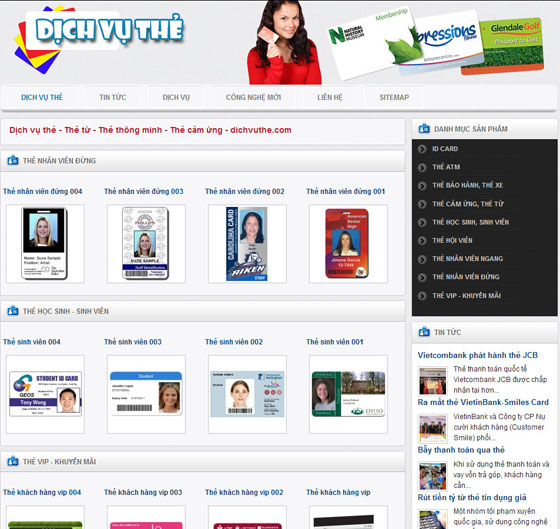This screenshot has height=529, width=560.
Task: Click the card icon beside Thẻ VIP - Khuyến Mãi heading
Action: point(13,461)
